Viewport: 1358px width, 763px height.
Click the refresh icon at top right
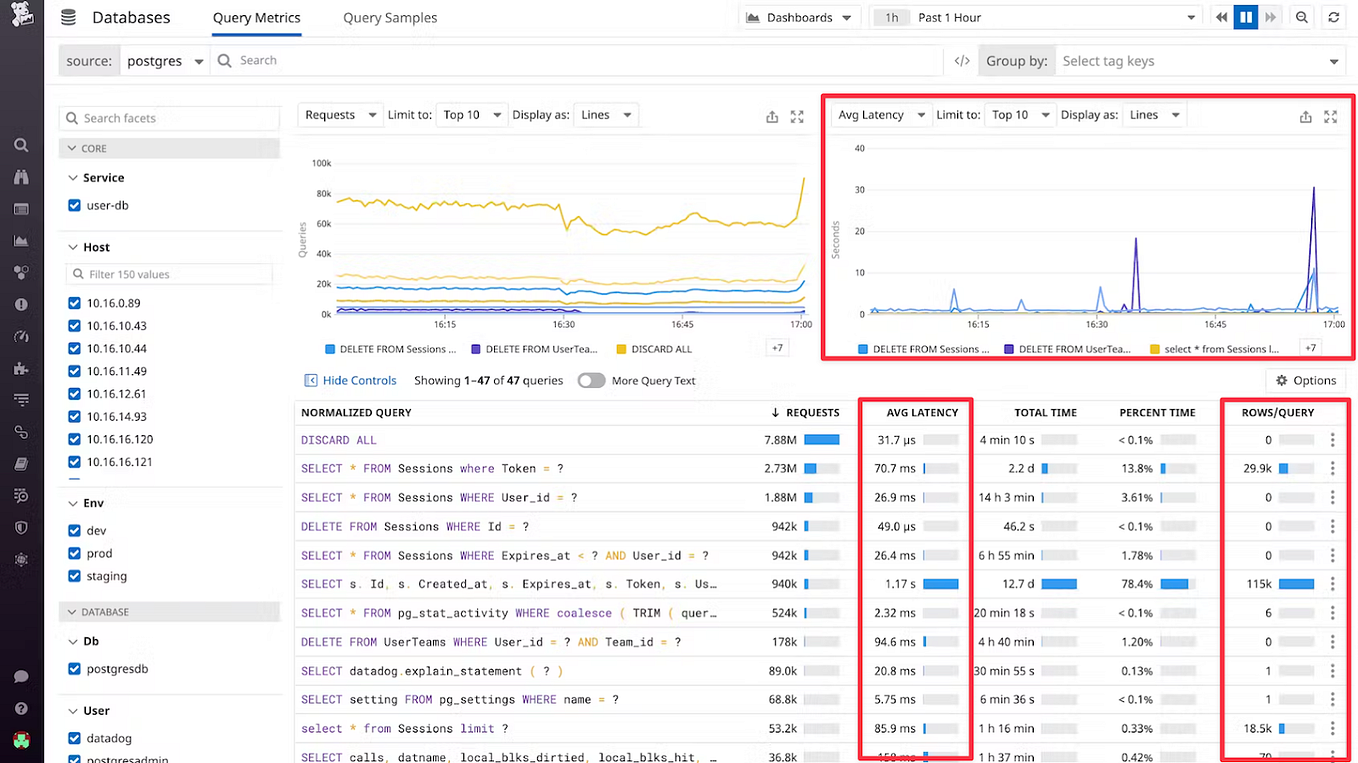1333,17
